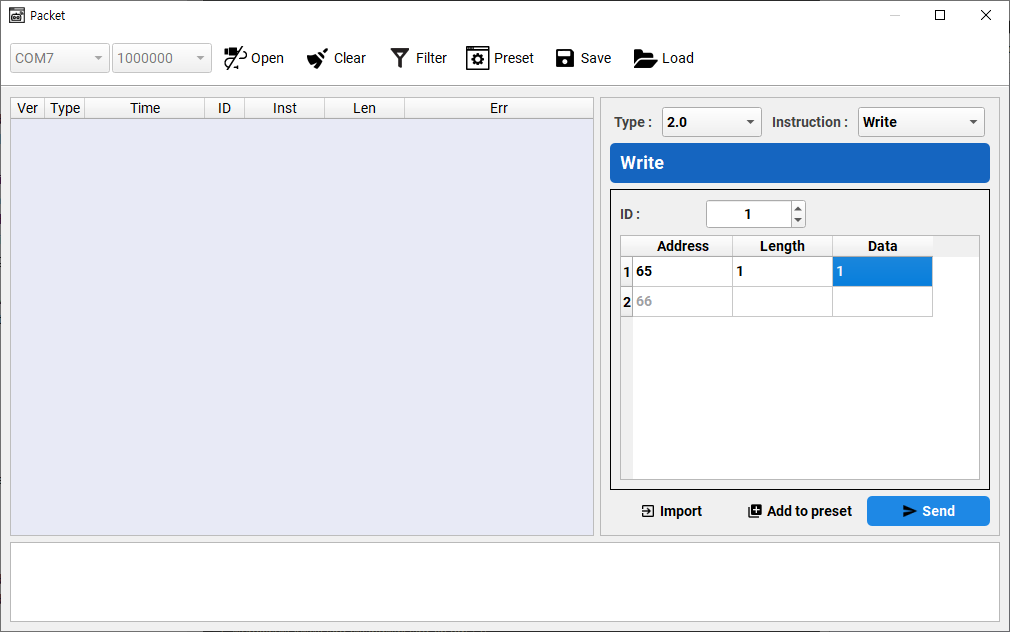
Task: Increase the ID value with up arrow
Action: point(798,209)
